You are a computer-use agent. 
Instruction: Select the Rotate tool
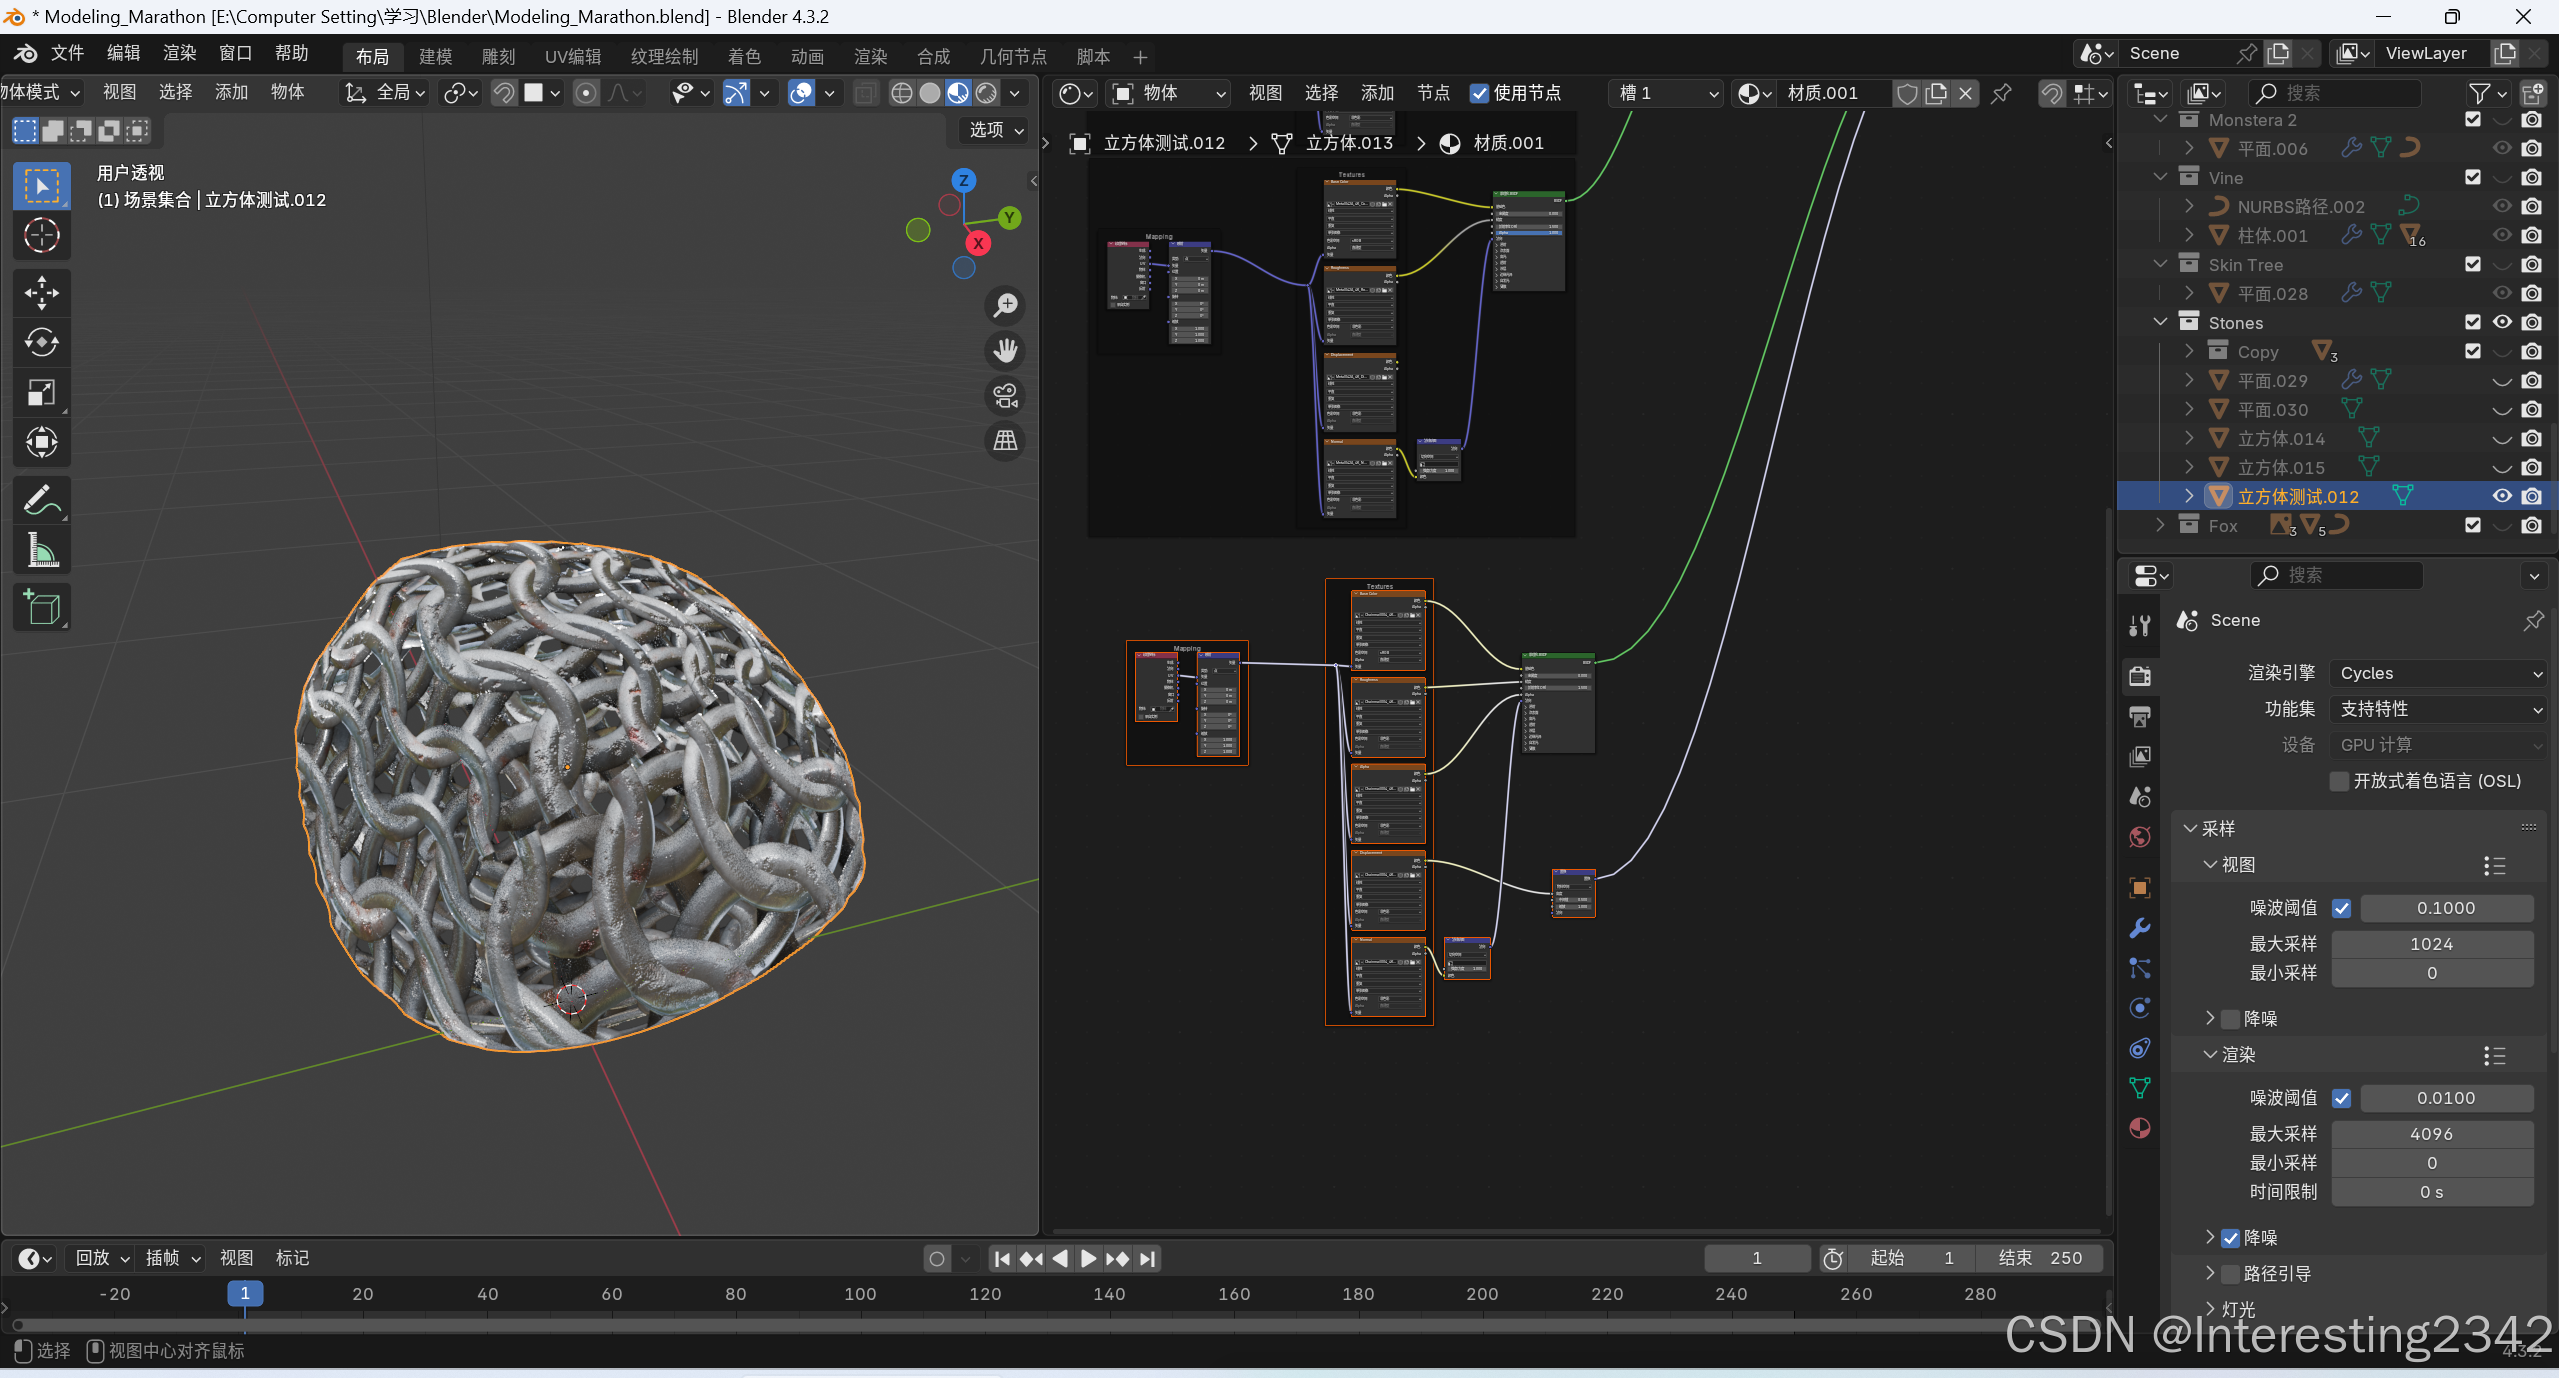[x=41, y=343]
